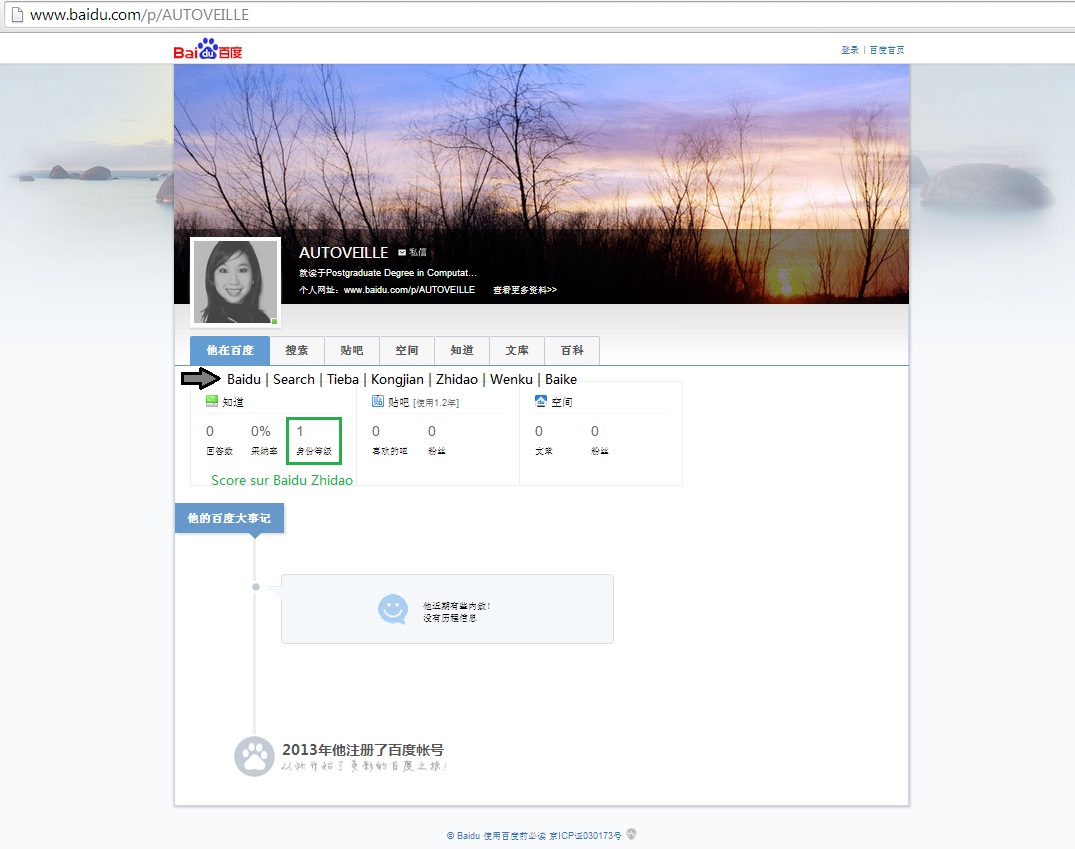Click the blue smiley face chat icon
This screenshot has width=1075, height=849.
point(393,609)
